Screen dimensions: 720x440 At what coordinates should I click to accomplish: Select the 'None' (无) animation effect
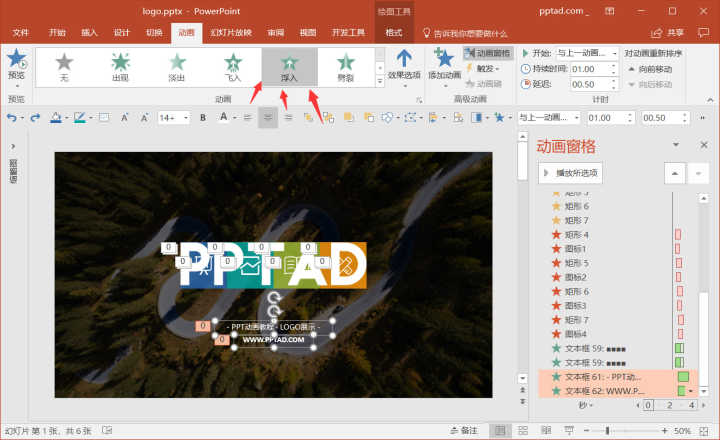tap(64, 68)
